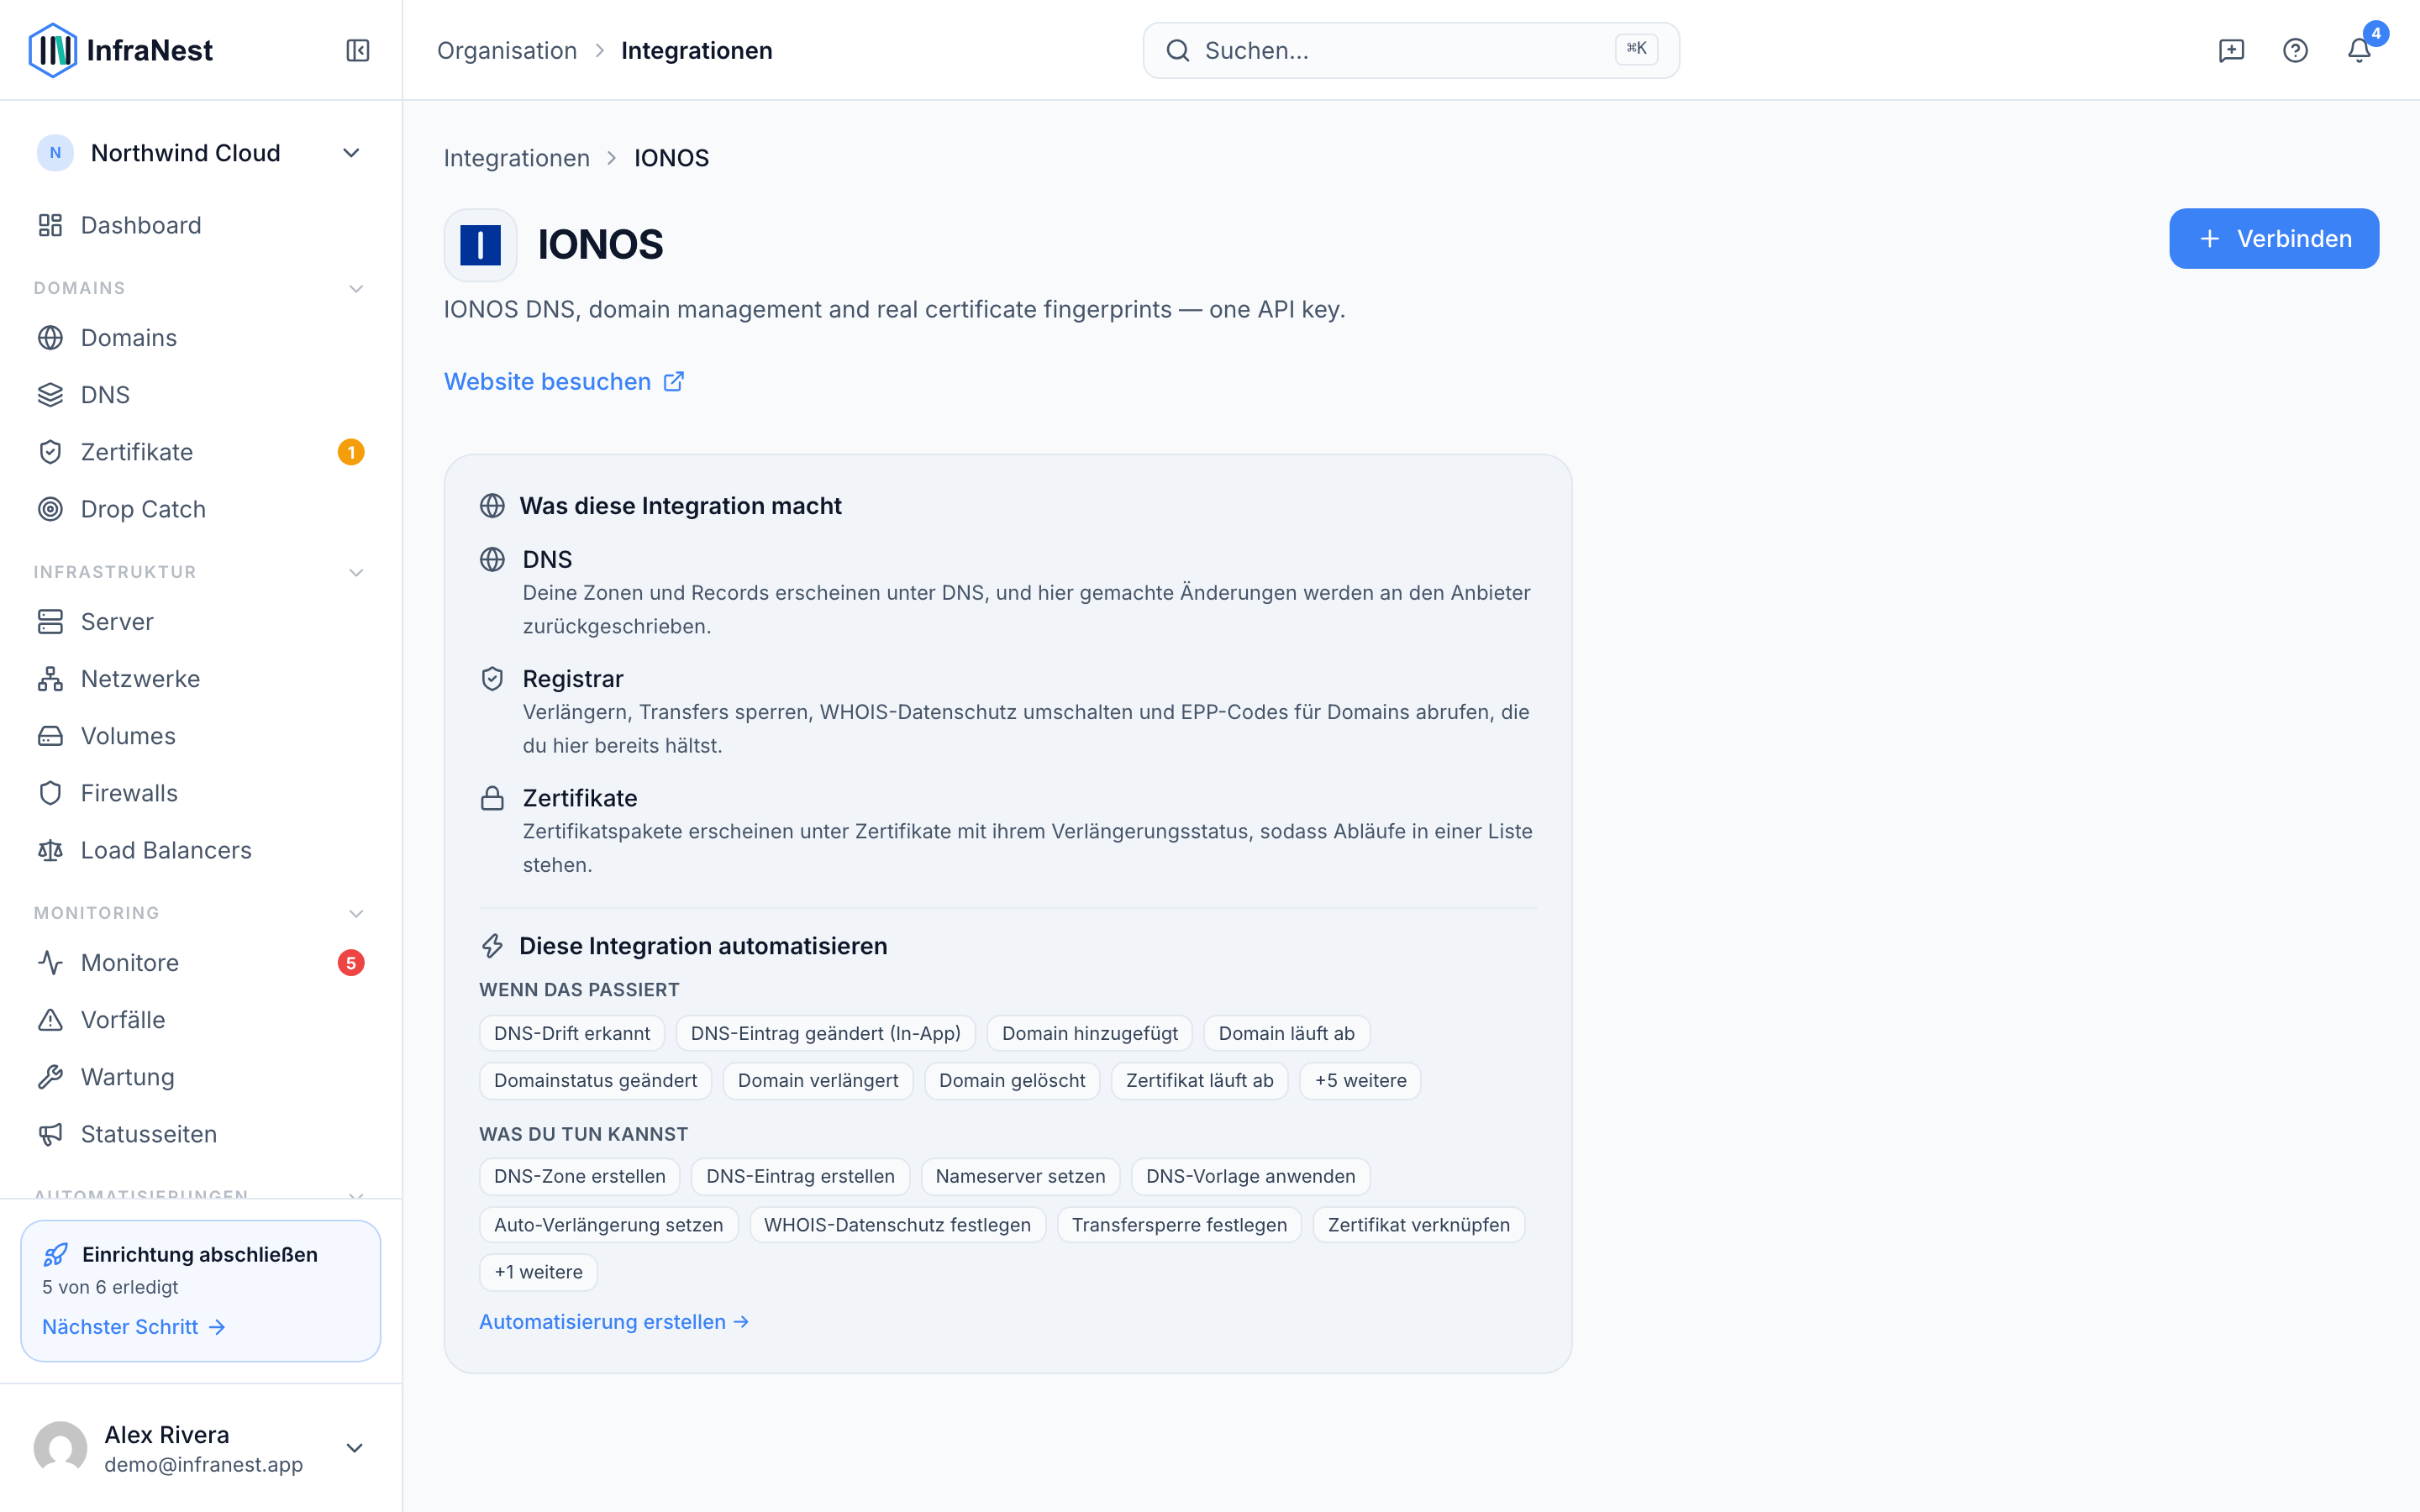Click the Domain gelöscht chip

coord(1012,1080)
